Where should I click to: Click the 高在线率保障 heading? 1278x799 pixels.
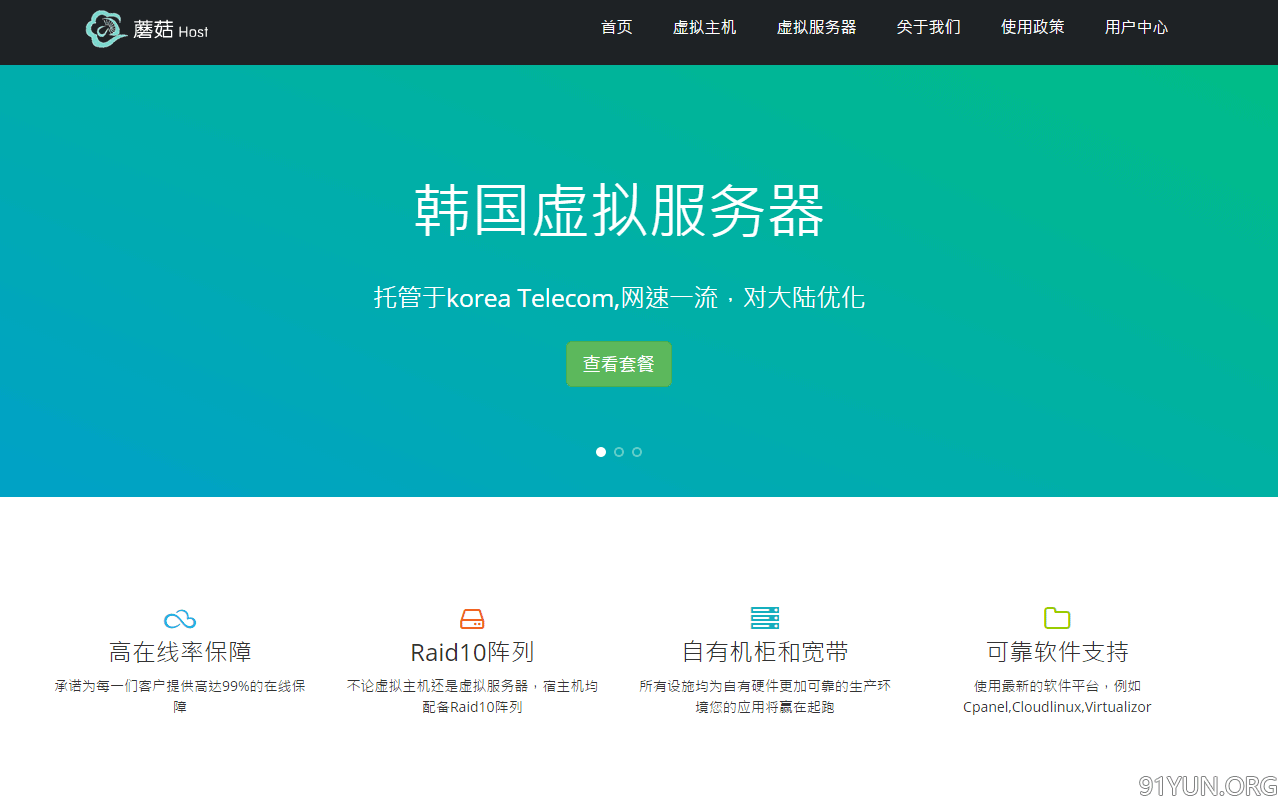pyautogui.click(x=180, y=652)
